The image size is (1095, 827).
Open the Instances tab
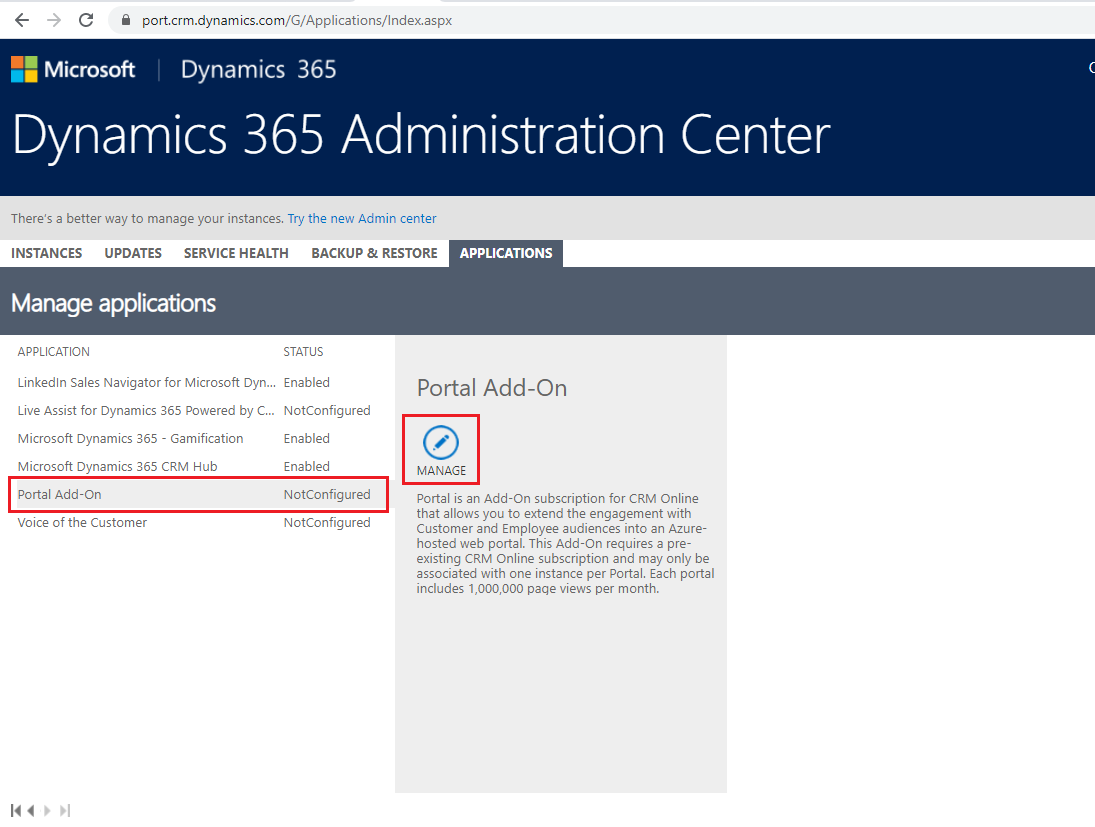click(47, 253)
